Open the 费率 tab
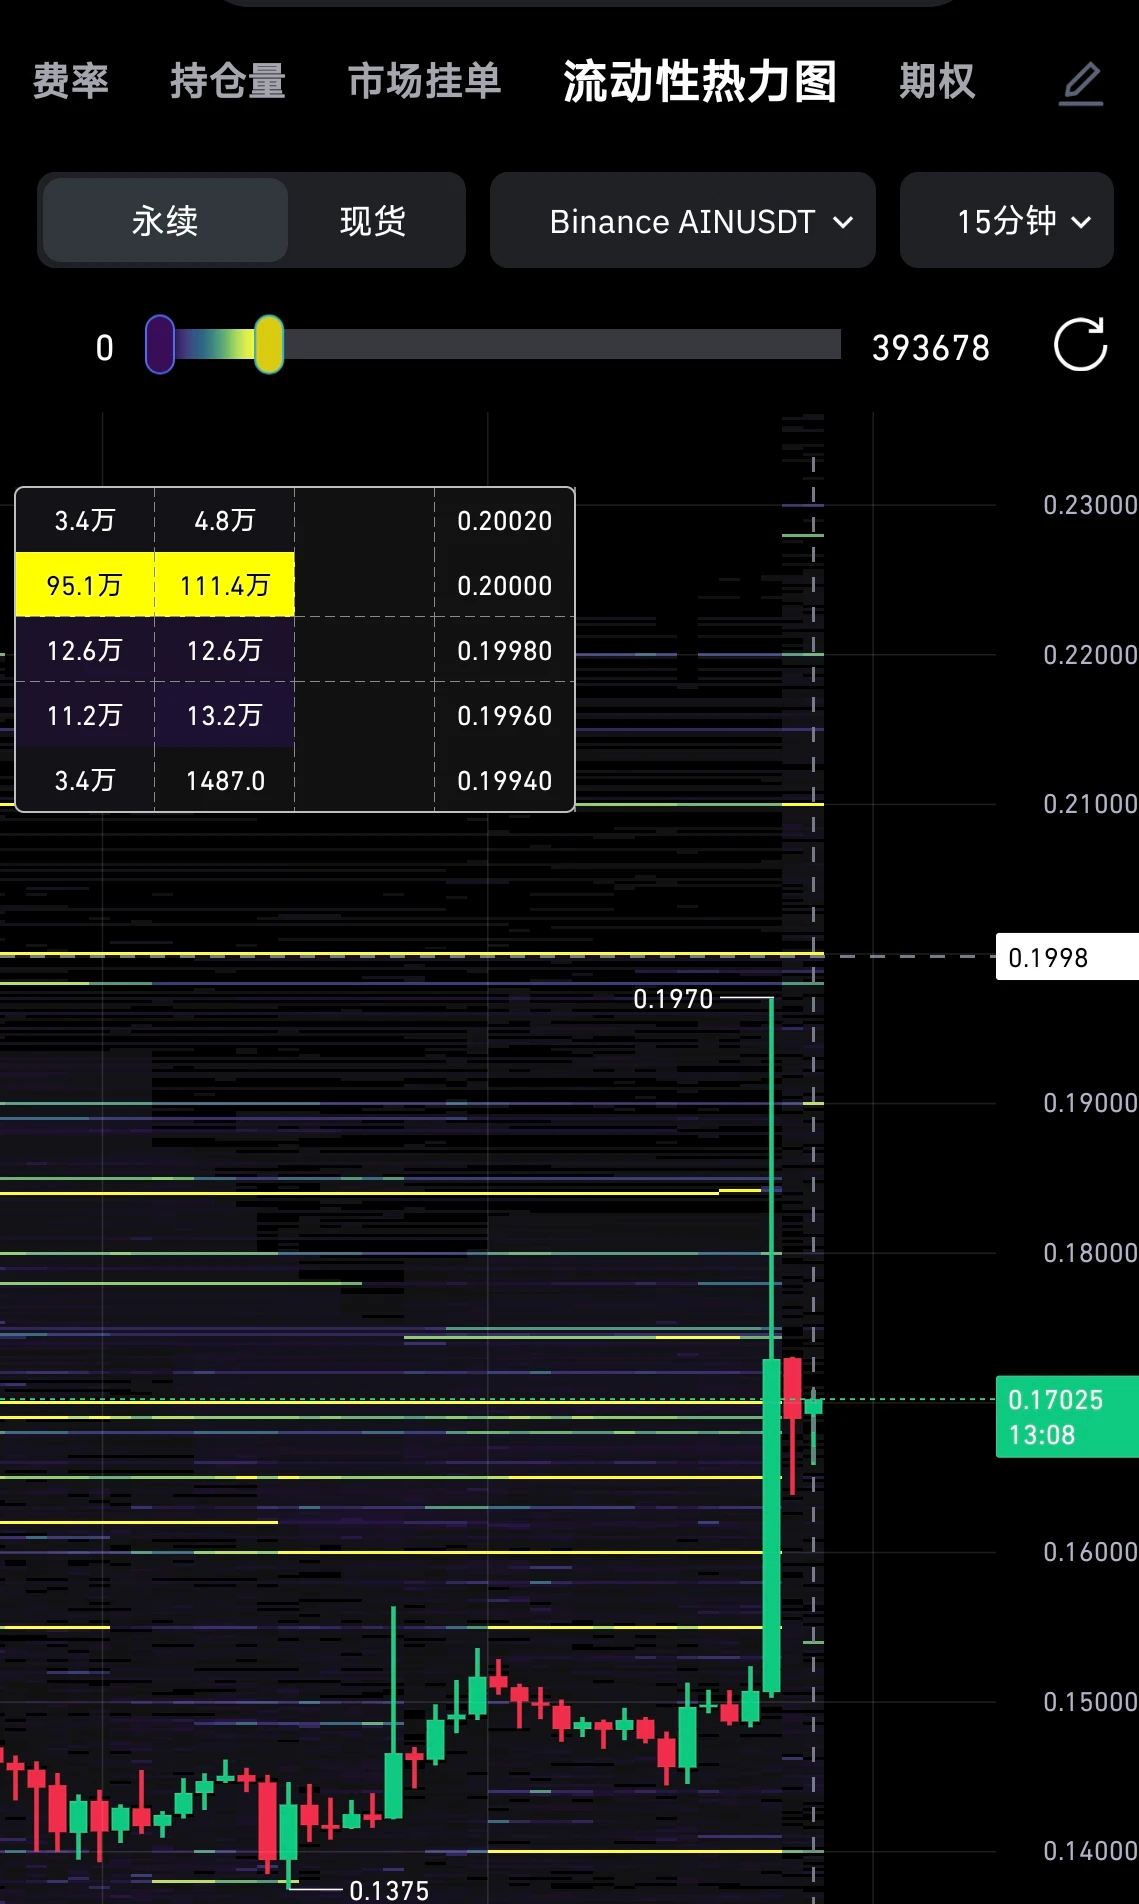 click(x=71, y=81)
